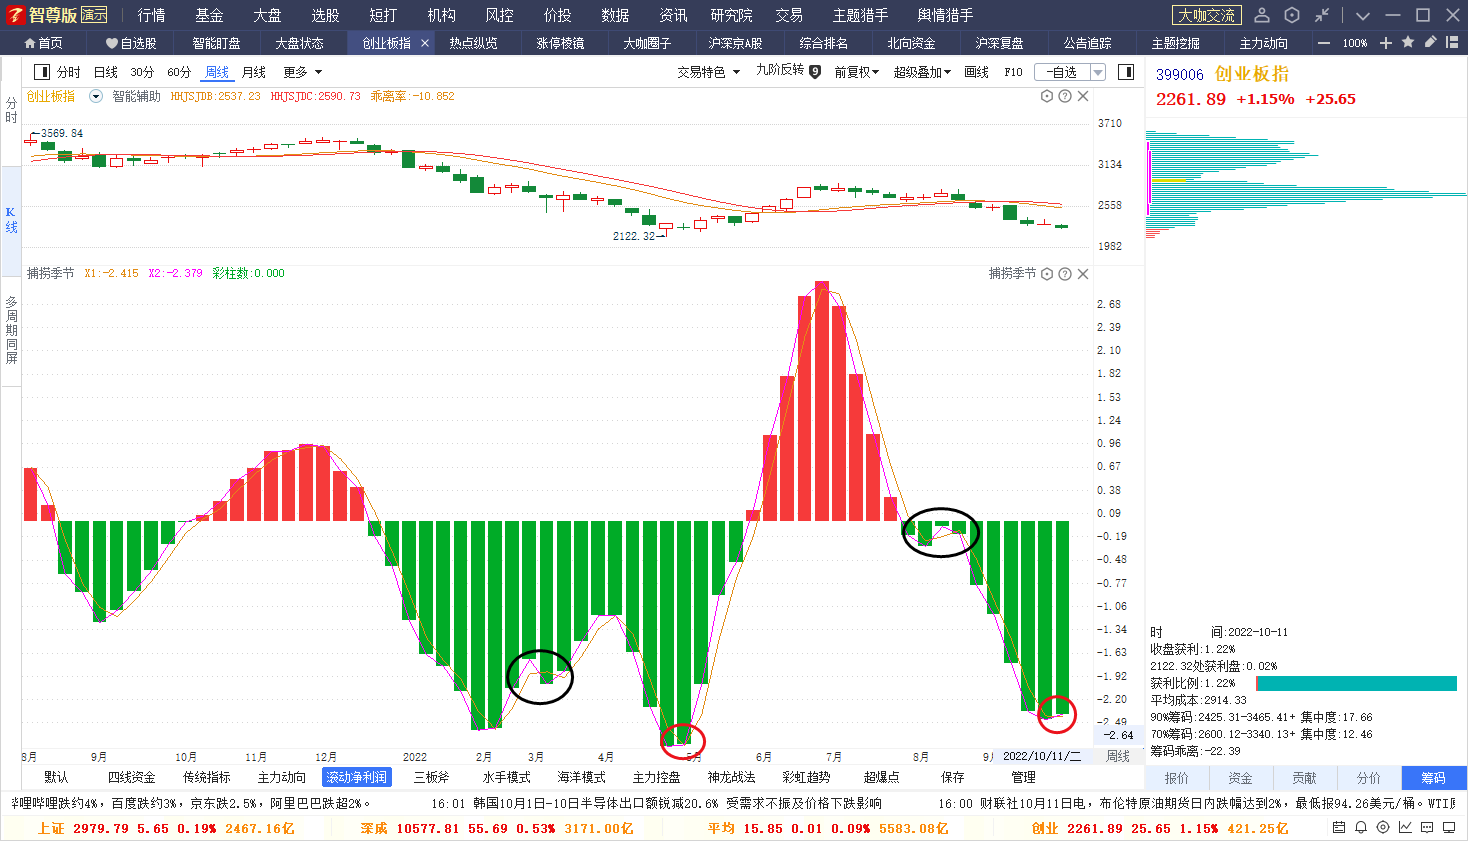
Task: Switch to the 热点纵览 tab
Action: [x=474, y=43]
